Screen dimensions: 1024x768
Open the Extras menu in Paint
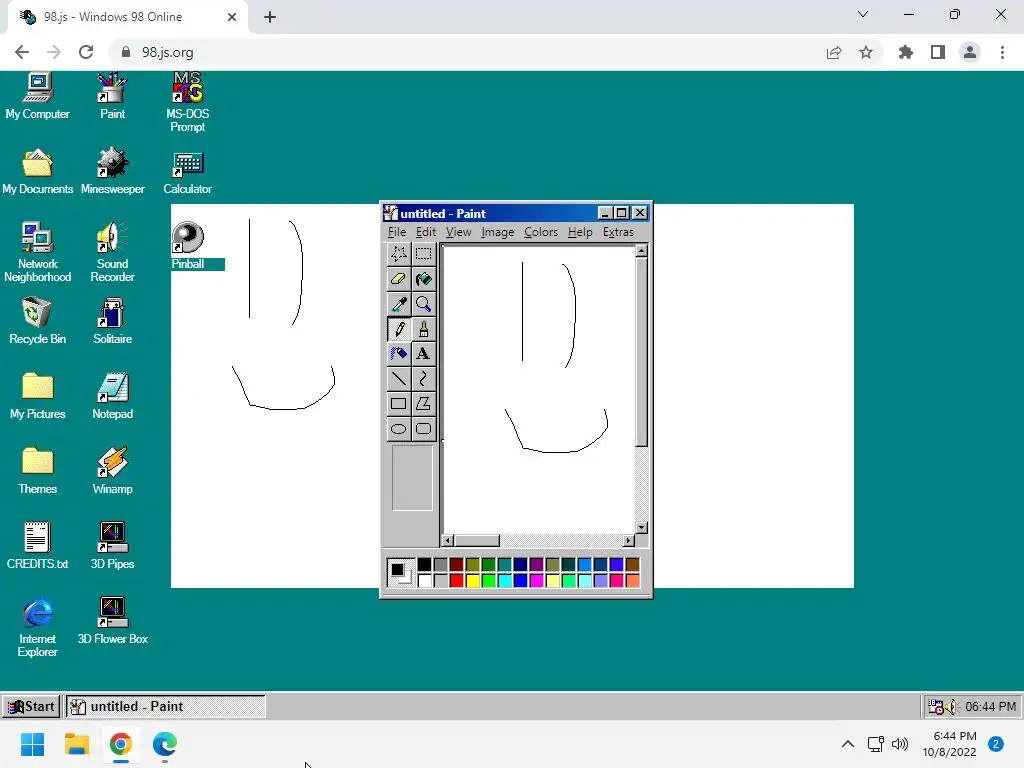coord(618,232)
